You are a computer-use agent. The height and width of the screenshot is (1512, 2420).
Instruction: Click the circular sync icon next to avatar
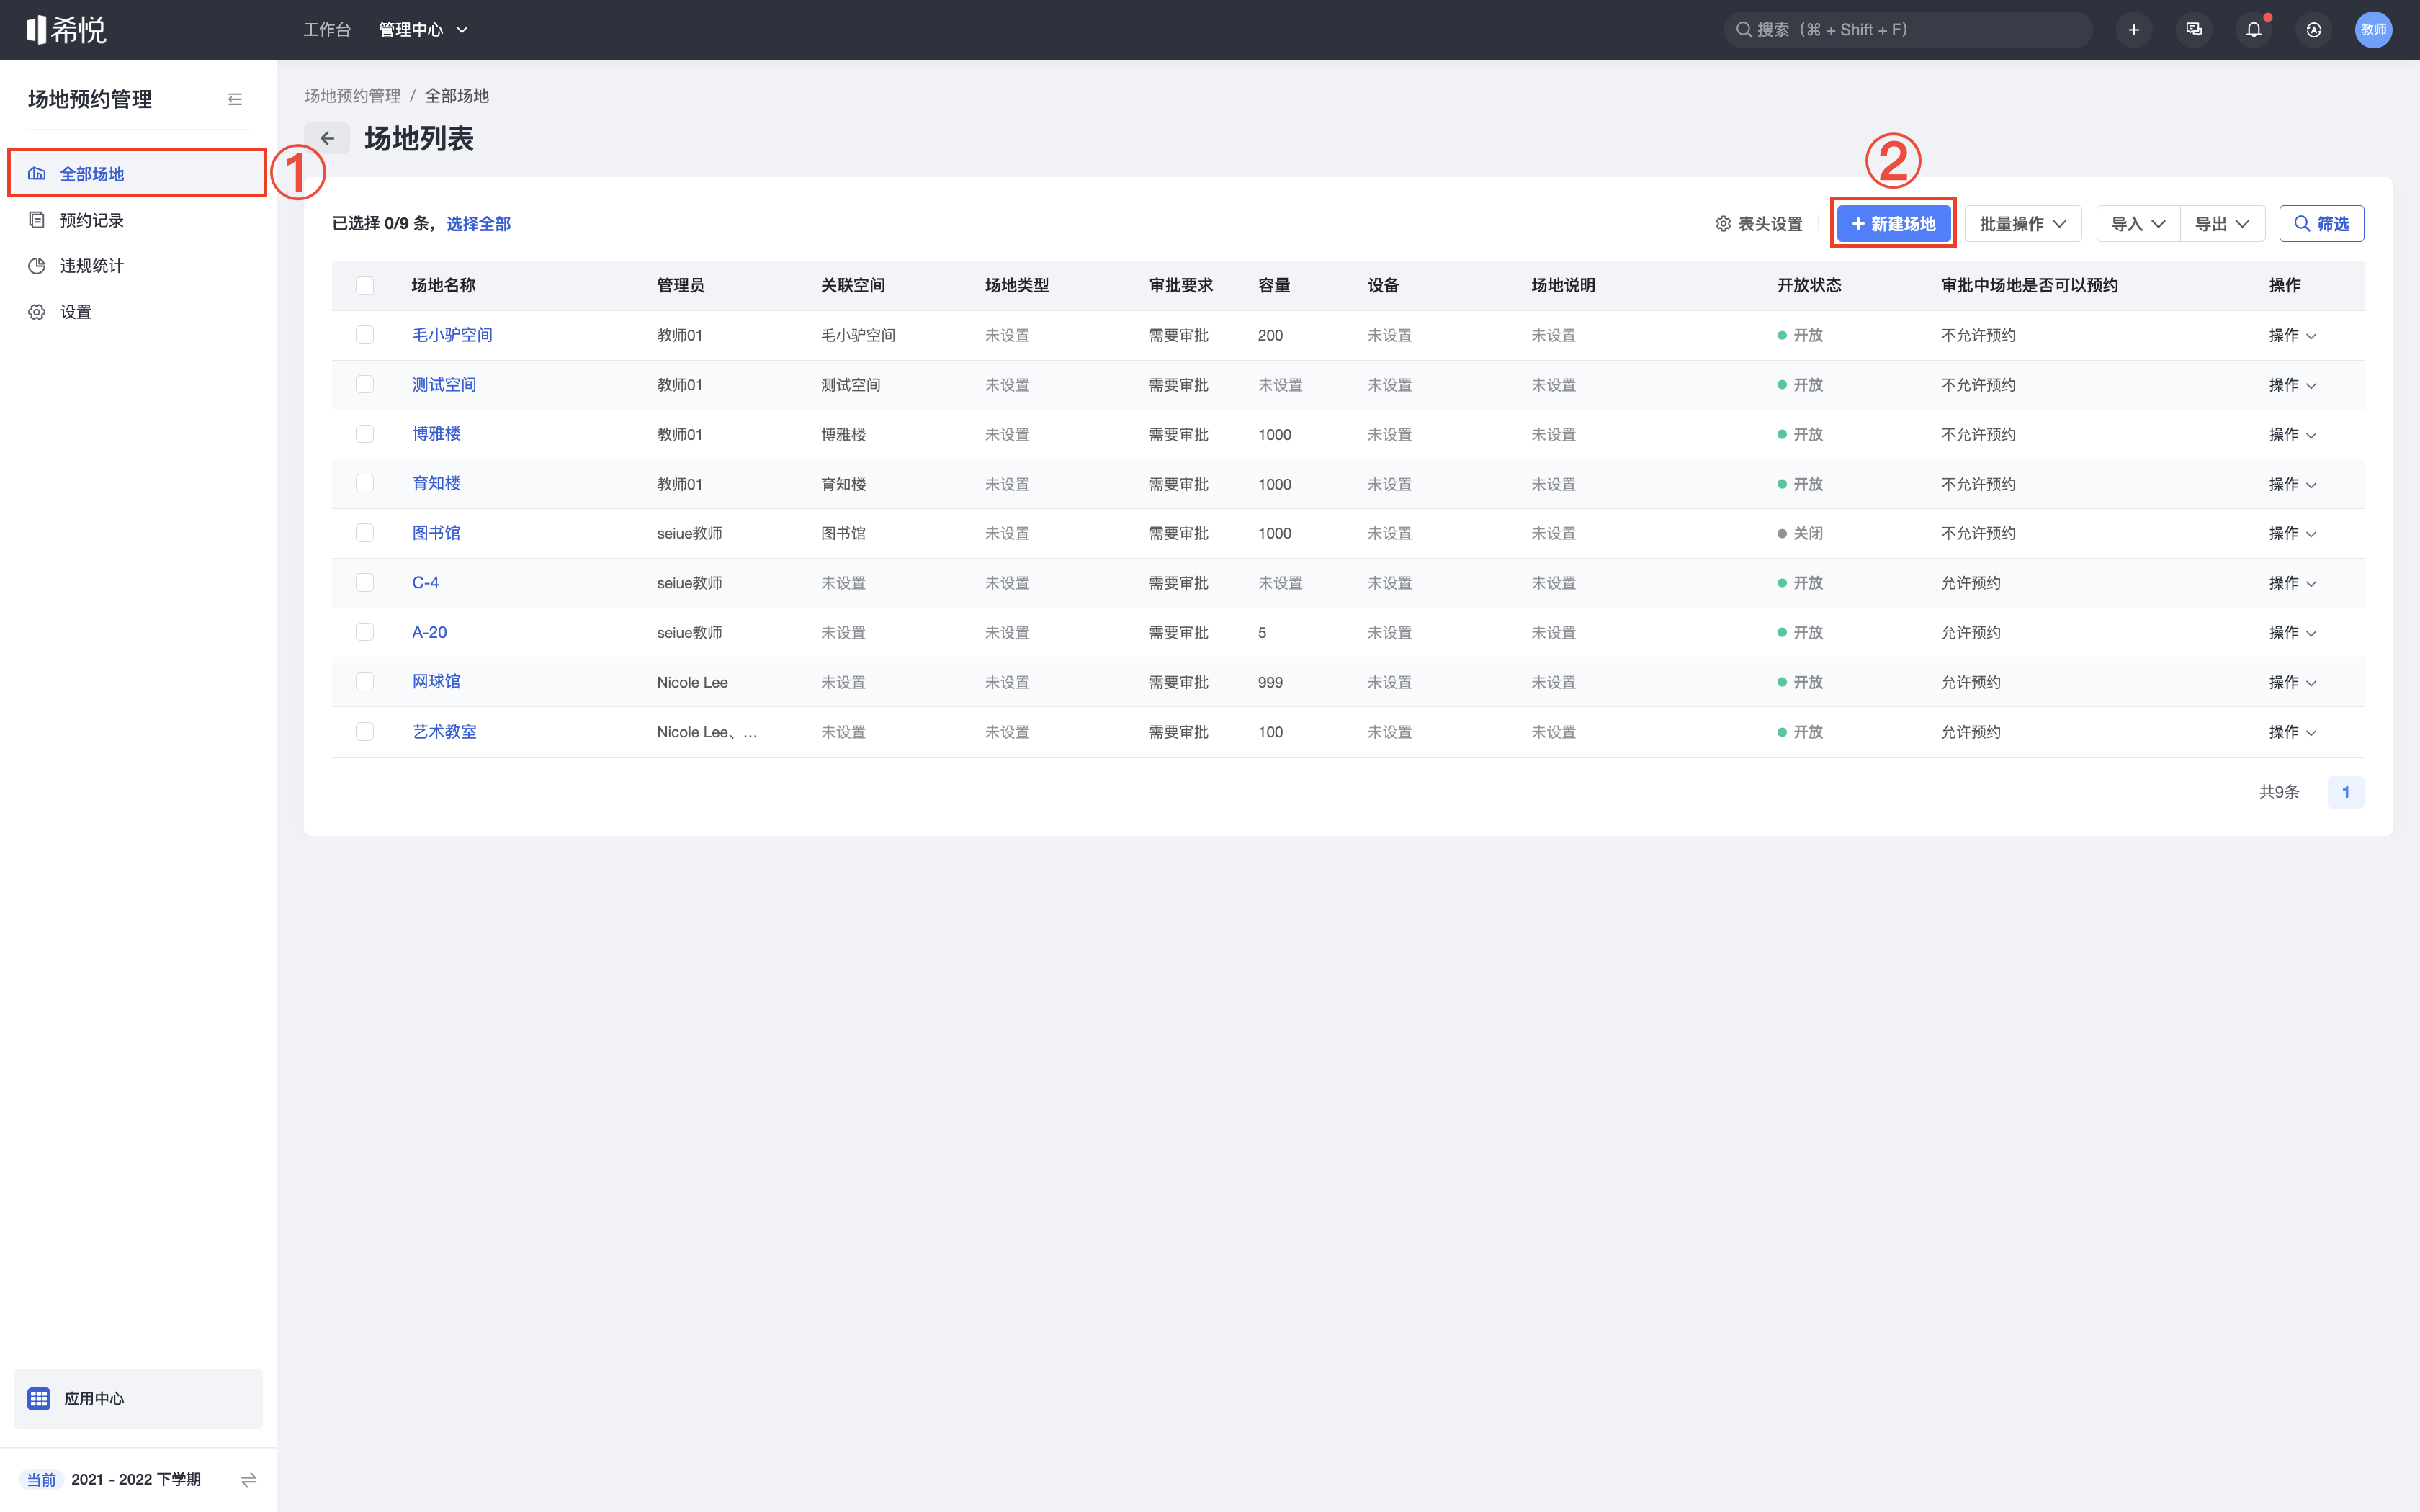[x=2313, y=30]
